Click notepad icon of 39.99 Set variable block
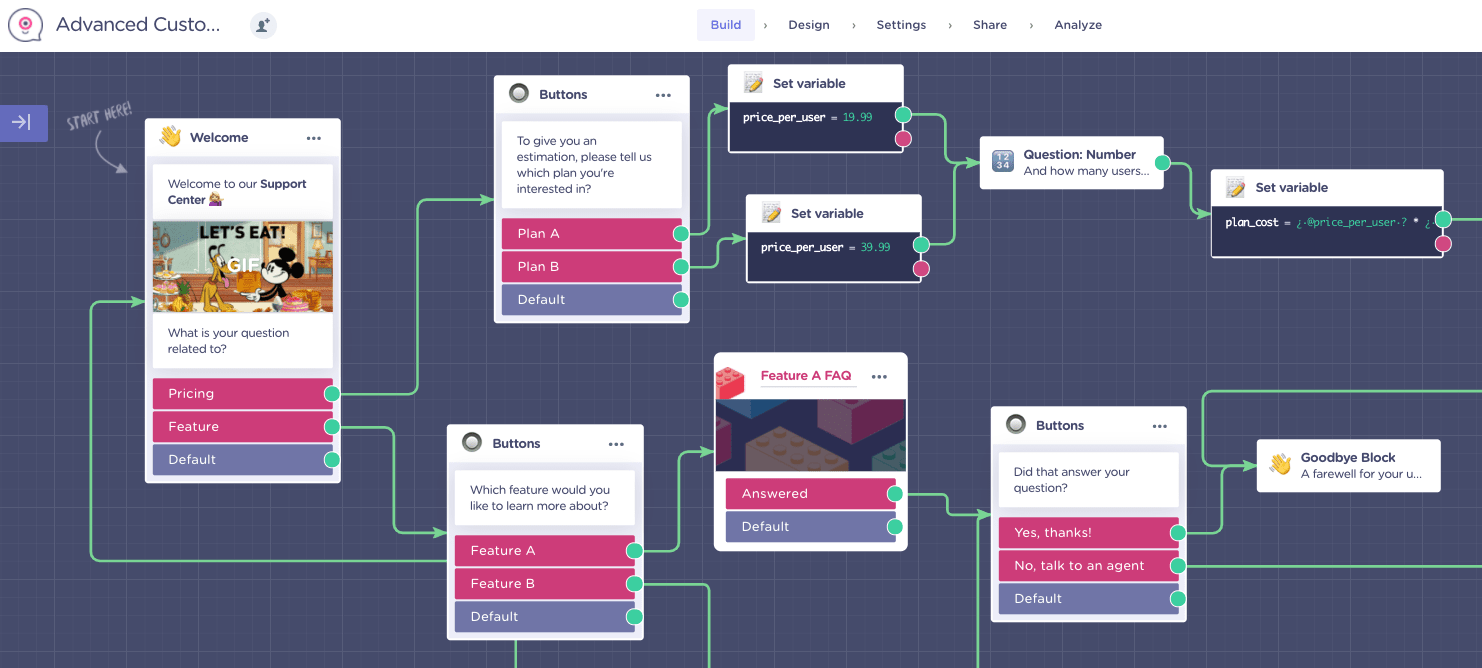This screenshot has width=1482, height=668. click(771, 213)
